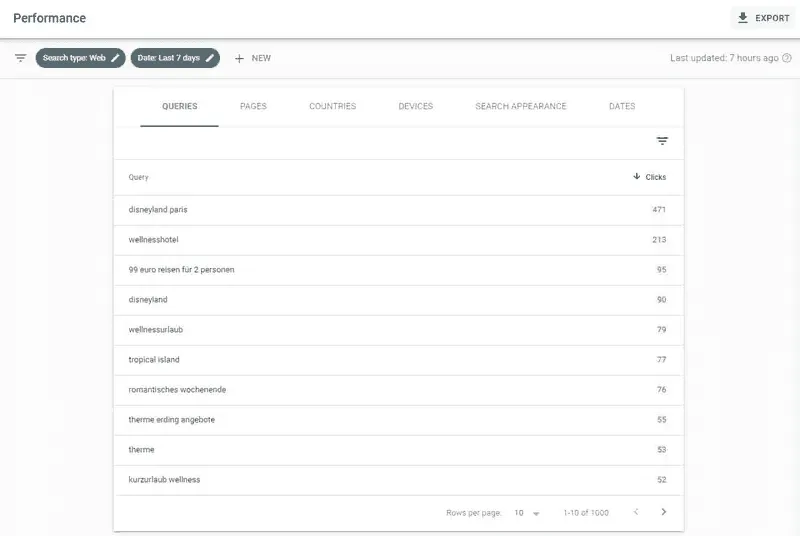Expand the Rows per page dropdown

coord(526,513)
